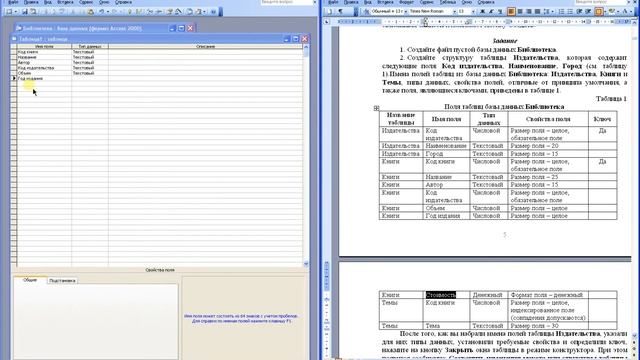
Task: Click the empty data type cell for 'Год издания'
Action: coord(90,78)
